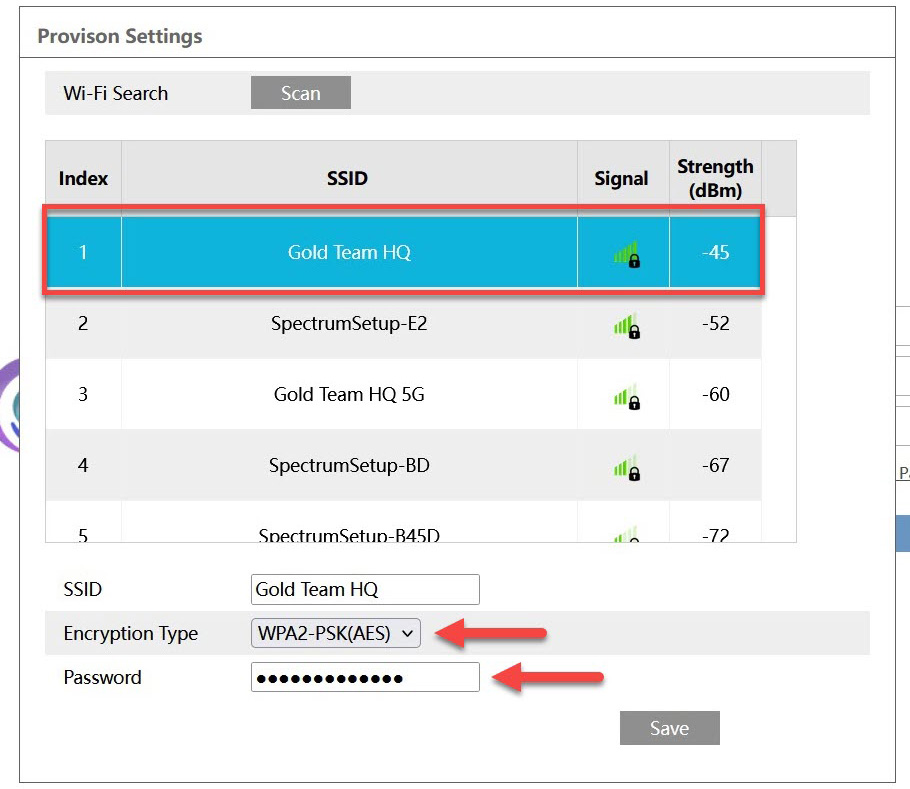Click the Scan button for Wi-Fi search

coord(300,93)
